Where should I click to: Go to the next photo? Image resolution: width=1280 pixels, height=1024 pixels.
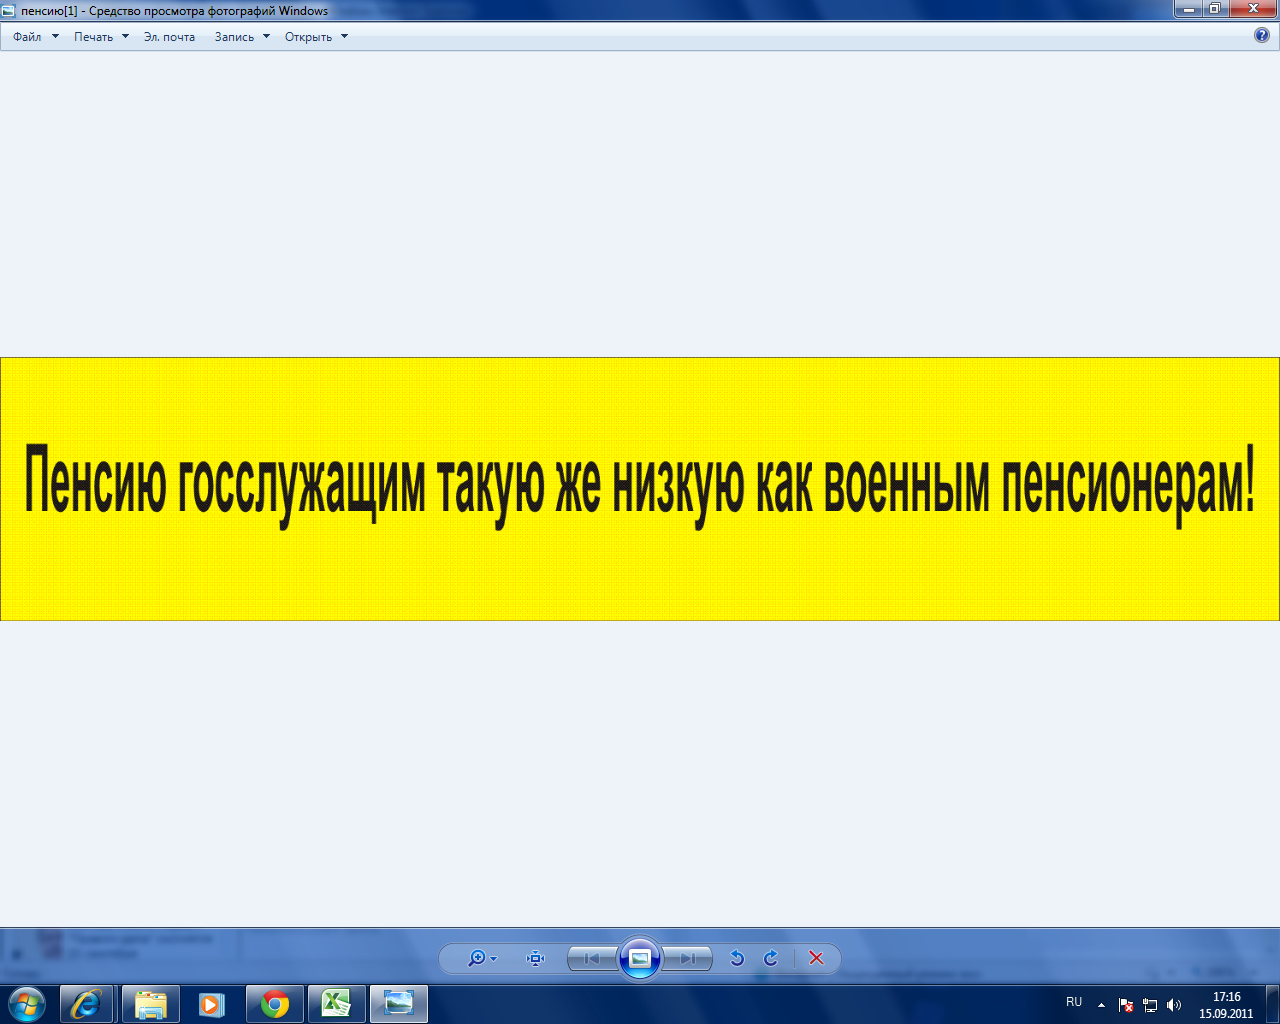(688, 958)
